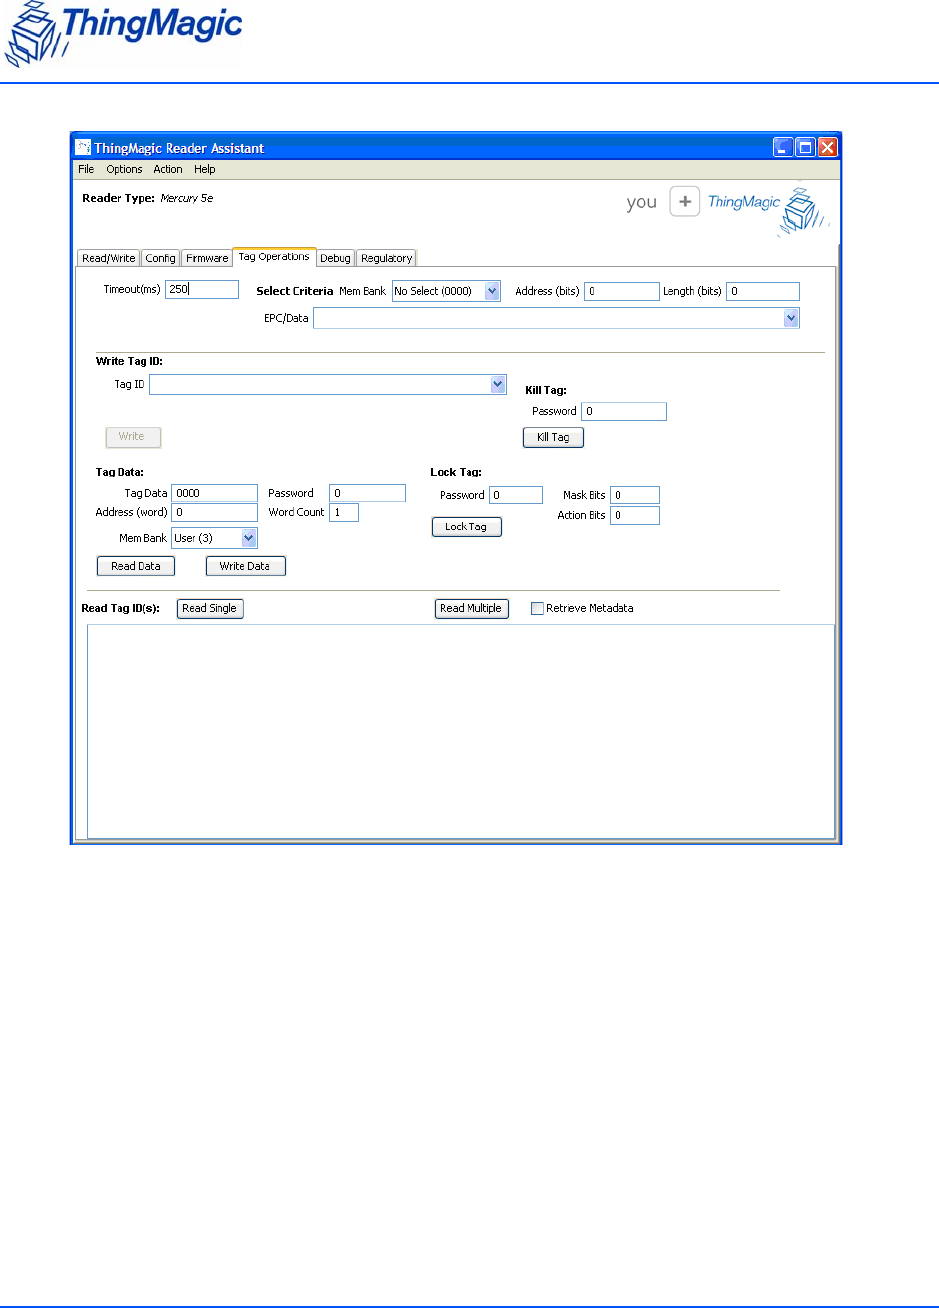This screenshot has width=939, height=1308.
Task: Click the Address (word) field
Action: pyautogui.click(x=215, y=512)
